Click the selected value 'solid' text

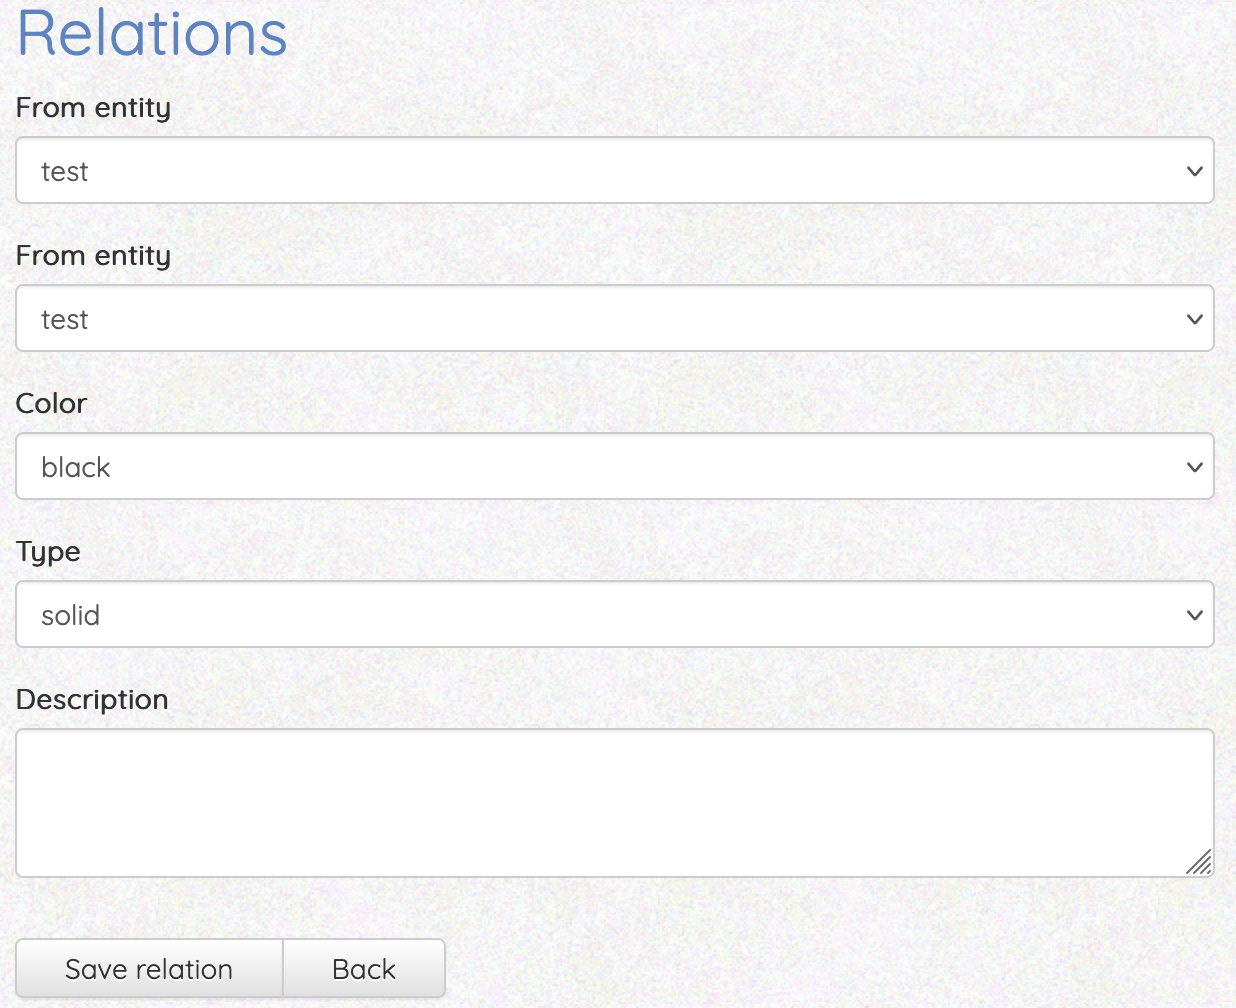point(70,615)
